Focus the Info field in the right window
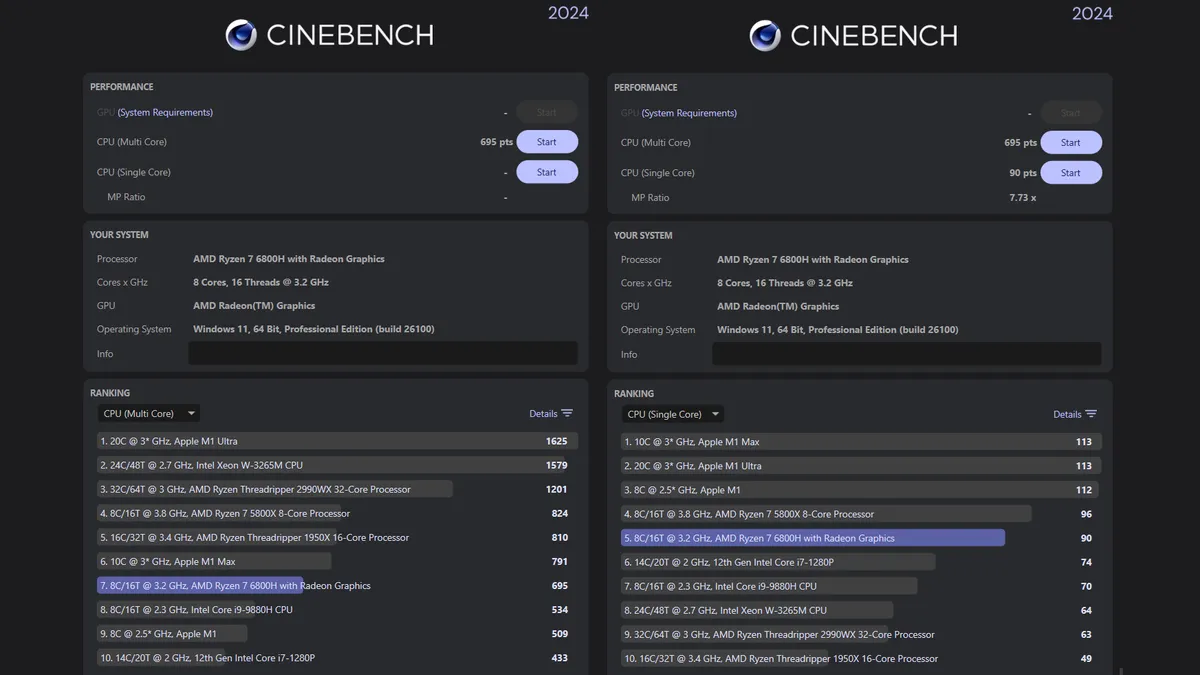Image resolution: width=1200 pixels, height=675 pixels. pyautogui.click(x=906, y=354)
